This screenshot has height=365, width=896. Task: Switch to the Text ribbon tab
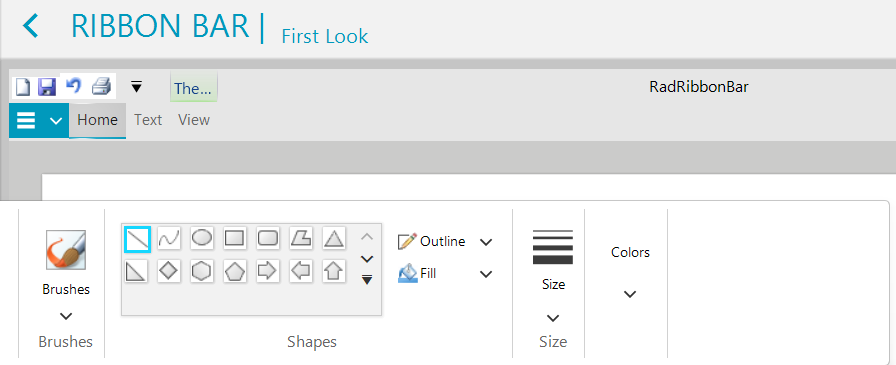click(x=148, y=120)
